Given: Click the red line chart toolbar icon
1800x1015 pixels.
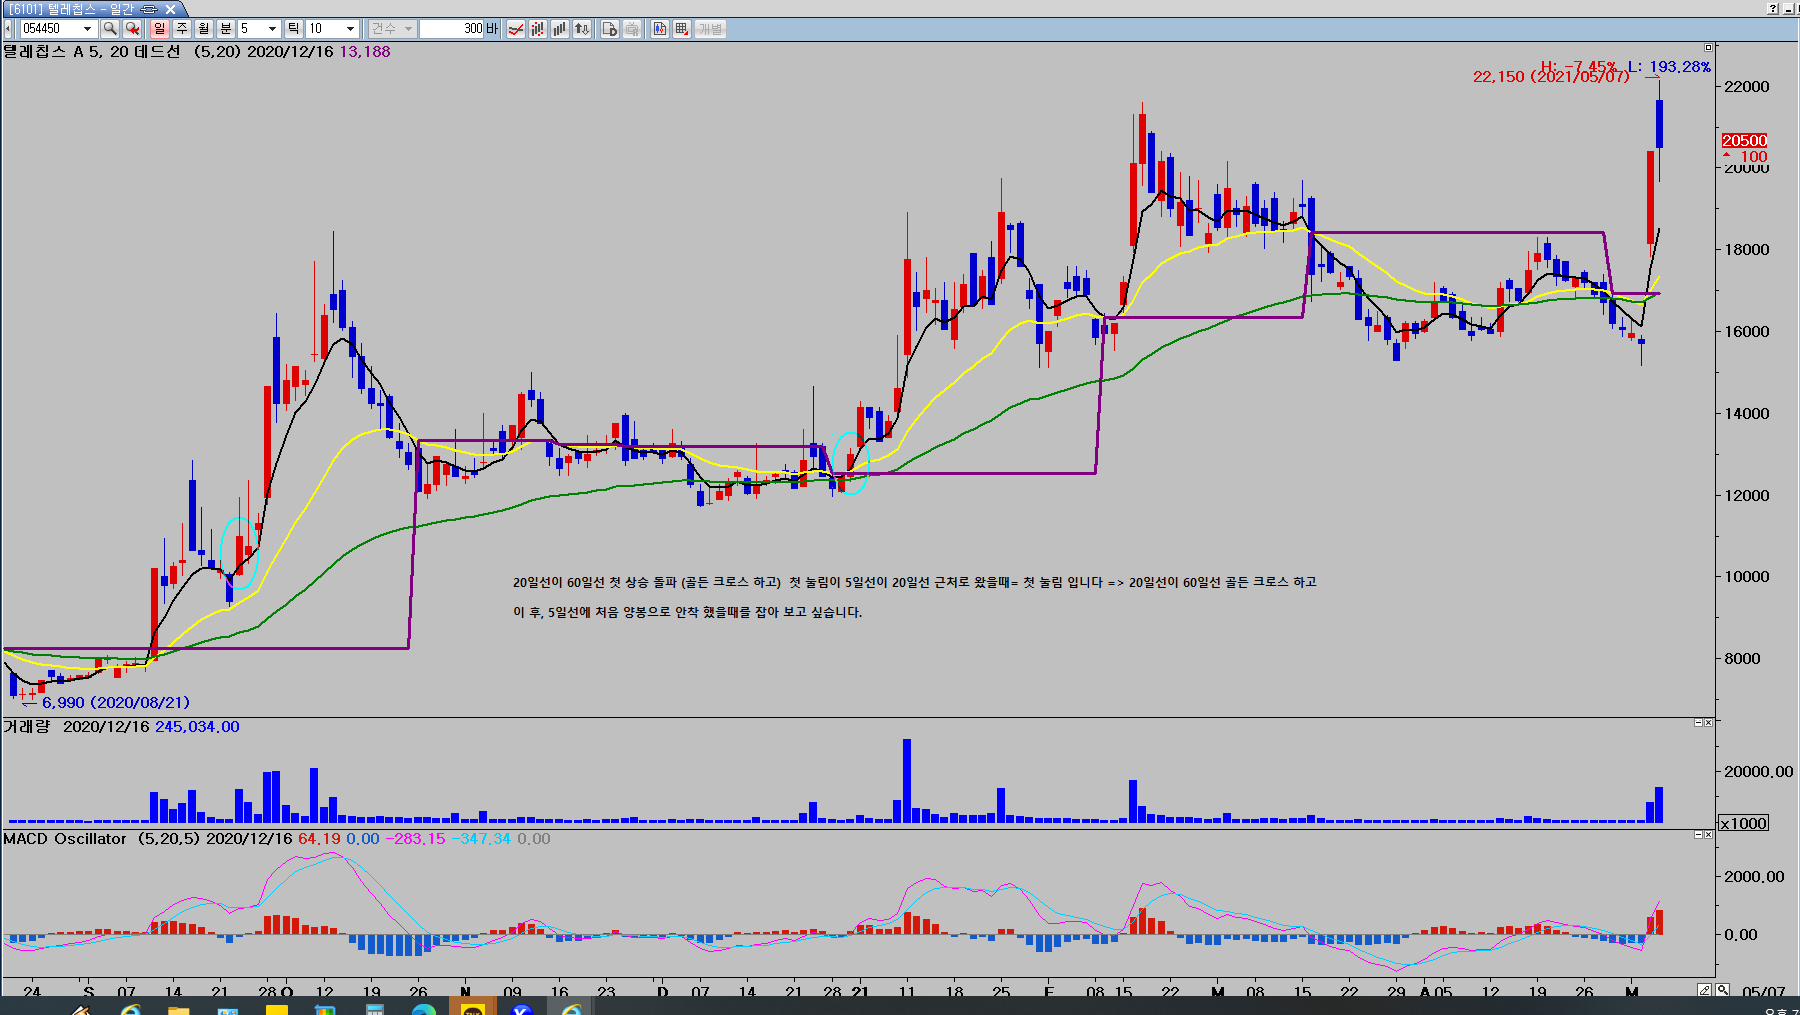Looking at the screenshot, I should [x=516, y=29].
